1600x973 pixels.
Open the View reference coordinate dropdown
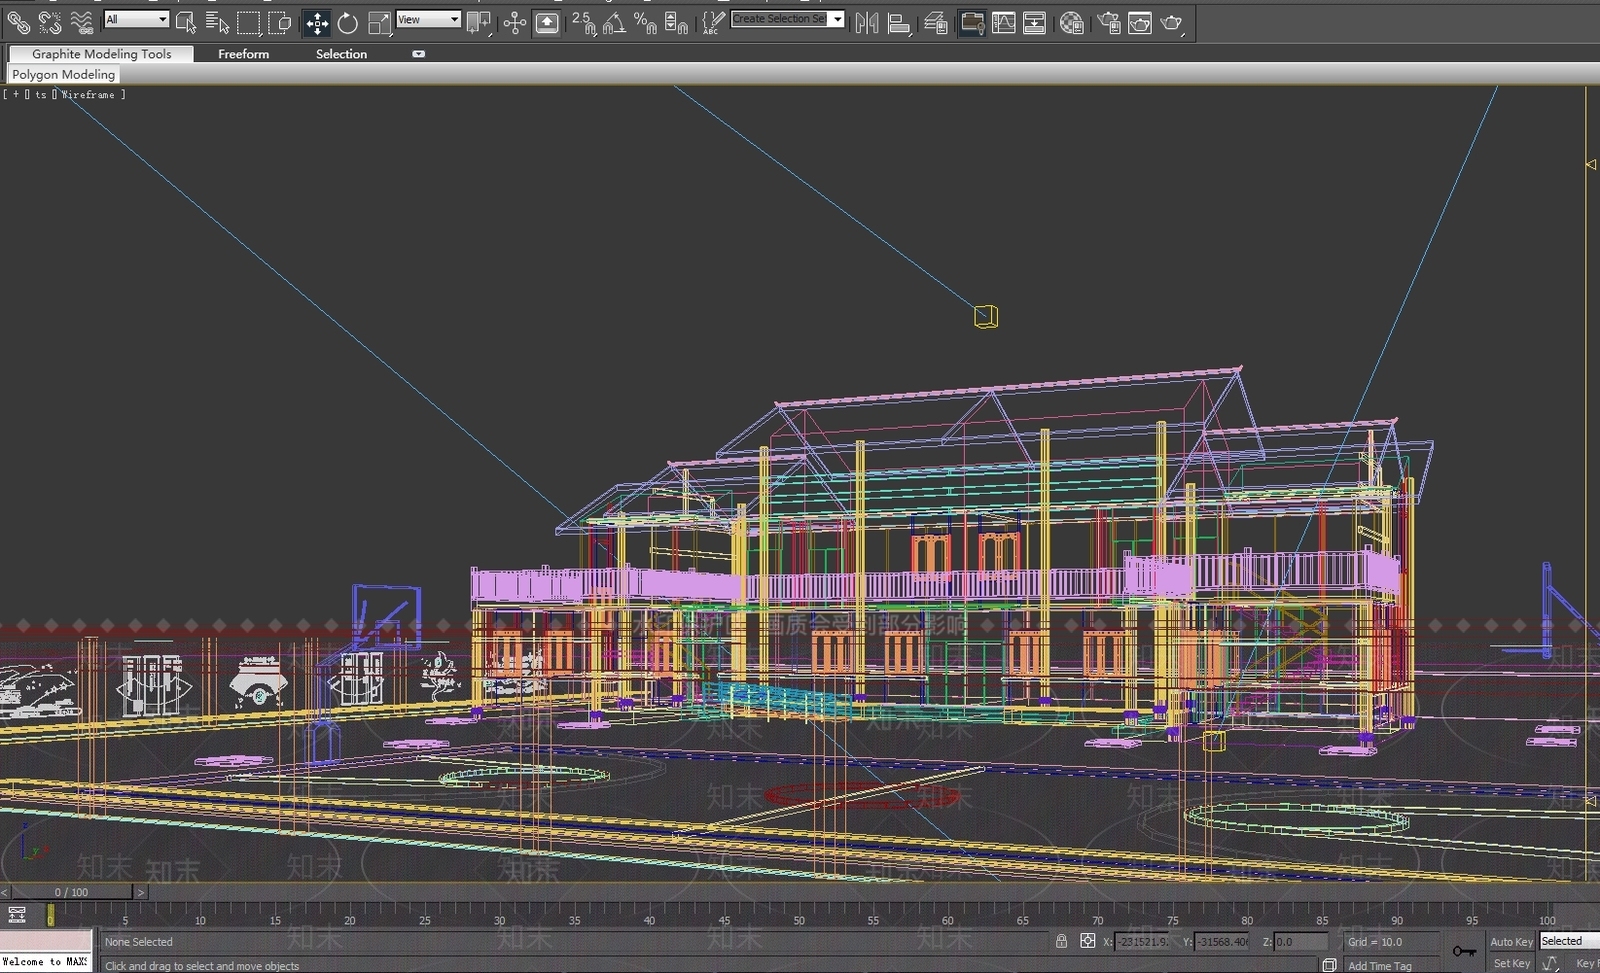[x=428, y=19]
